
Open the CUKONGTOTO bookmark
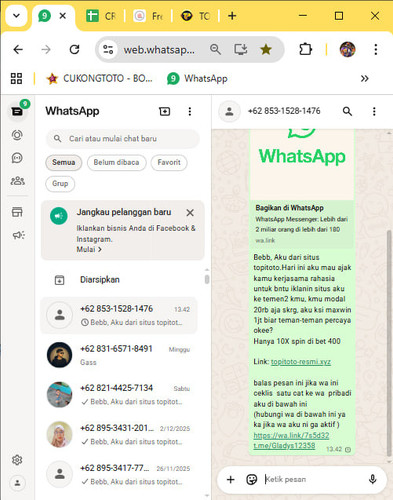(x=100, y=79)
